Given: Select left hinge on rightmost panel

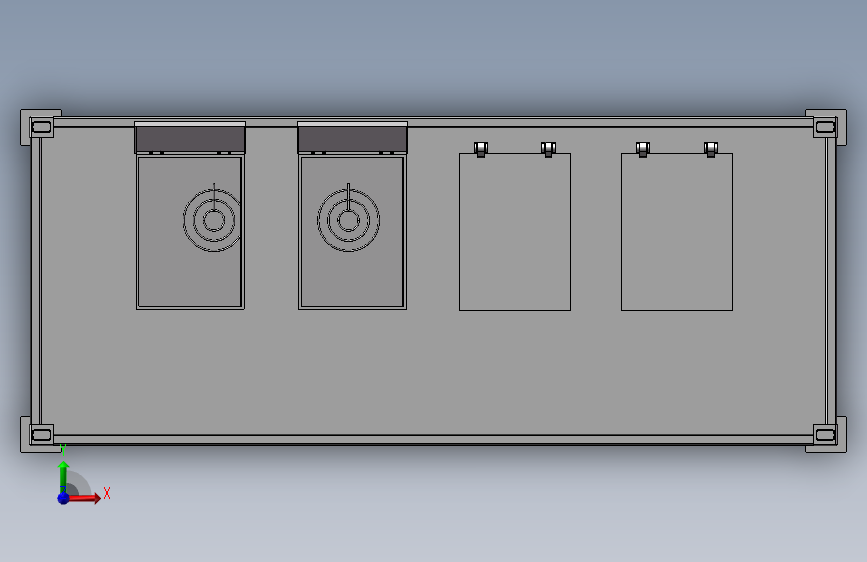Looking at the screenshot, I should pyautogui.click(x=643, y=149).
